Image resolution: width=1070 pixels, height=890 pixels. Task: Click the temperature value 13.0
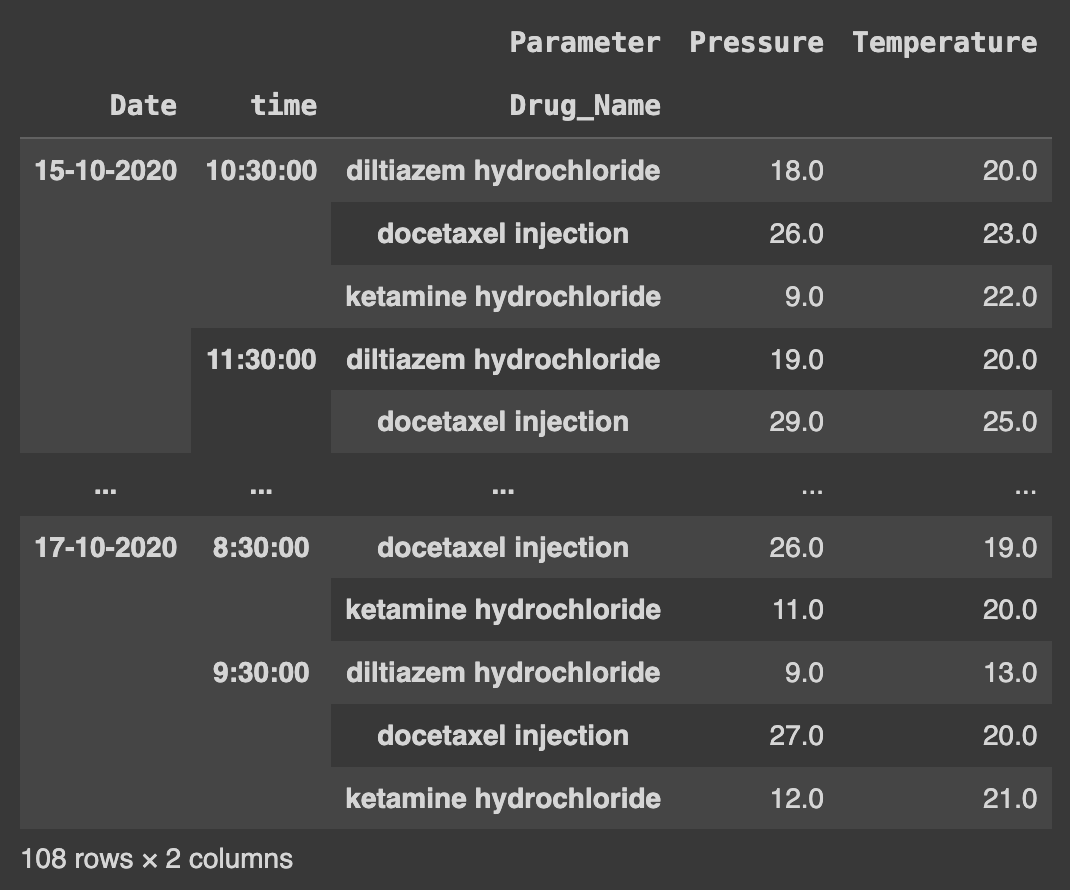point(1009,673)
